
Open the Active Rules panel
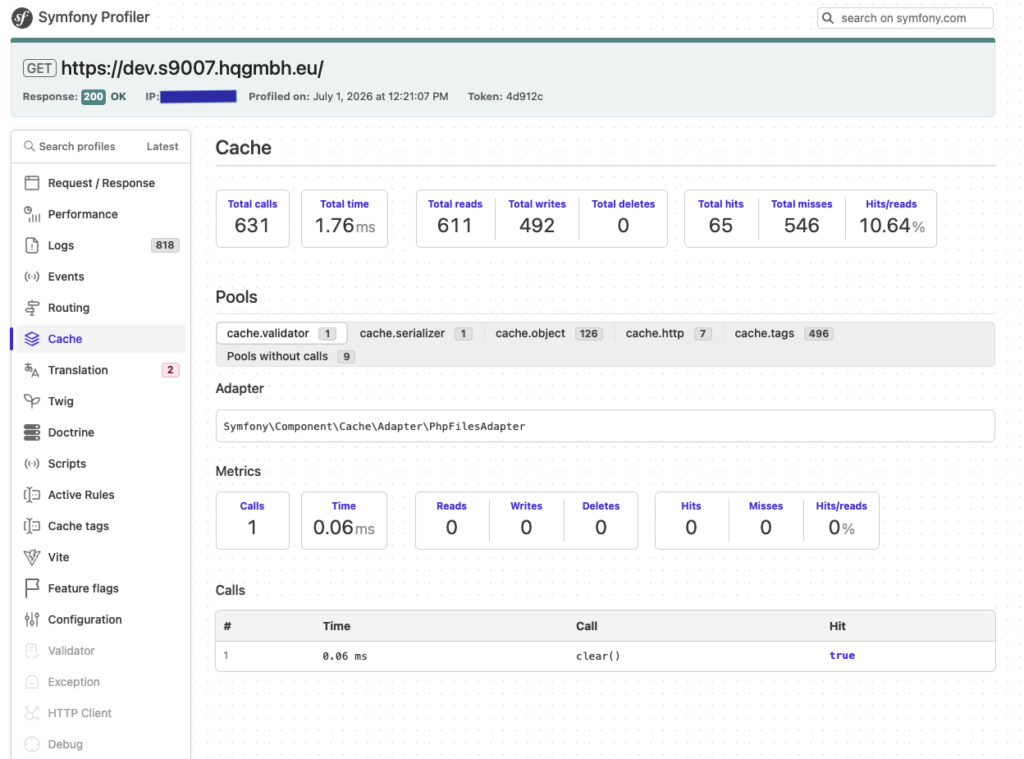(x=101, y=495)
